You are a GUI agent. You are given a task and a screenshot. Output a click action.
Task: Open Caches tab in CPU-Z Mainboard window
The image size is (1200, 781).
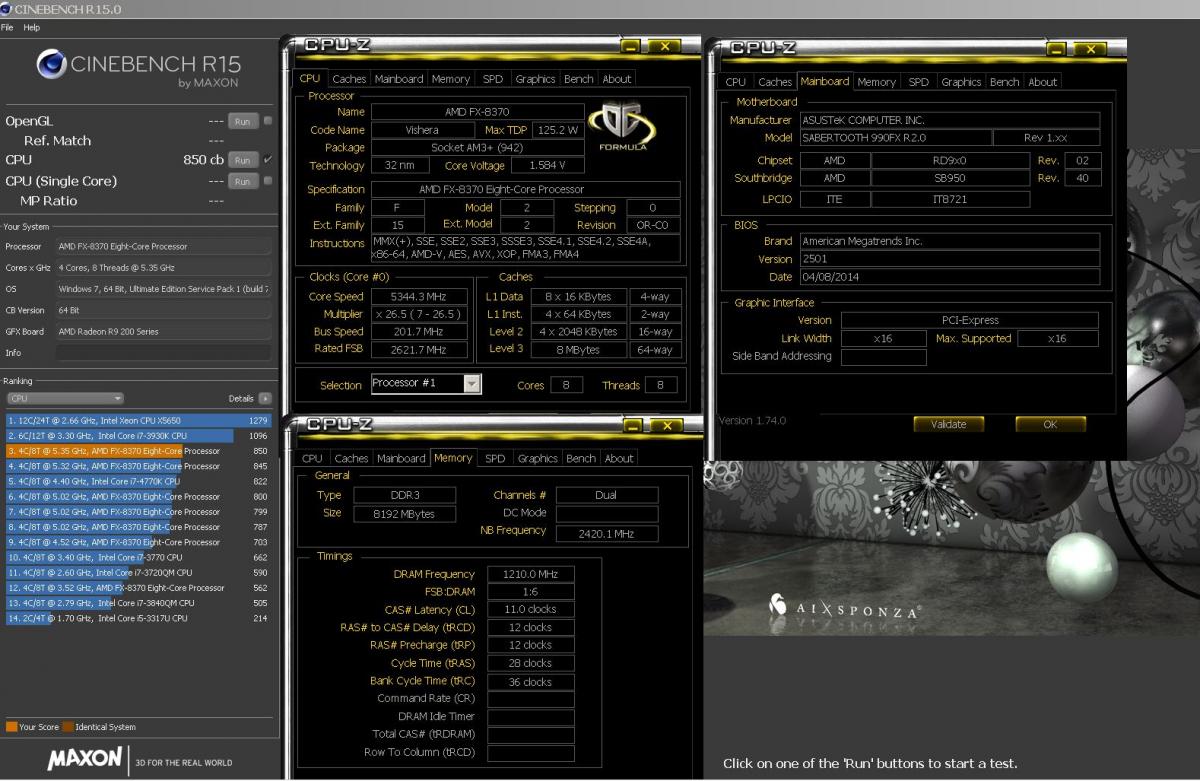click(775, 82)
